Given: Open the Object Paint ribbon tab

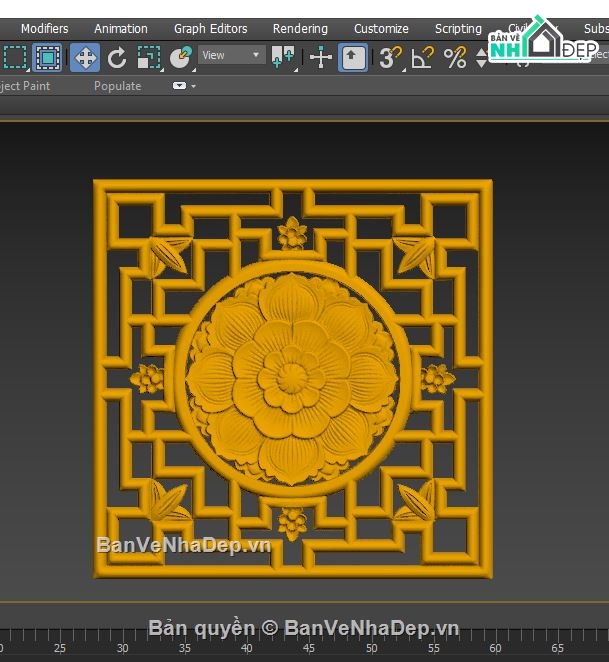Looking at the screenshot, I should [25, 86].
